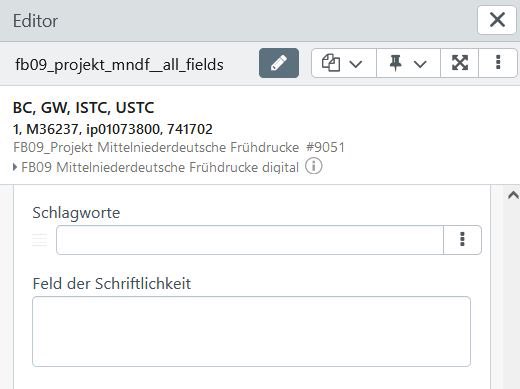Click the Schlagworte input field
The height and width of the screenshot is (389, 520).
250,240
